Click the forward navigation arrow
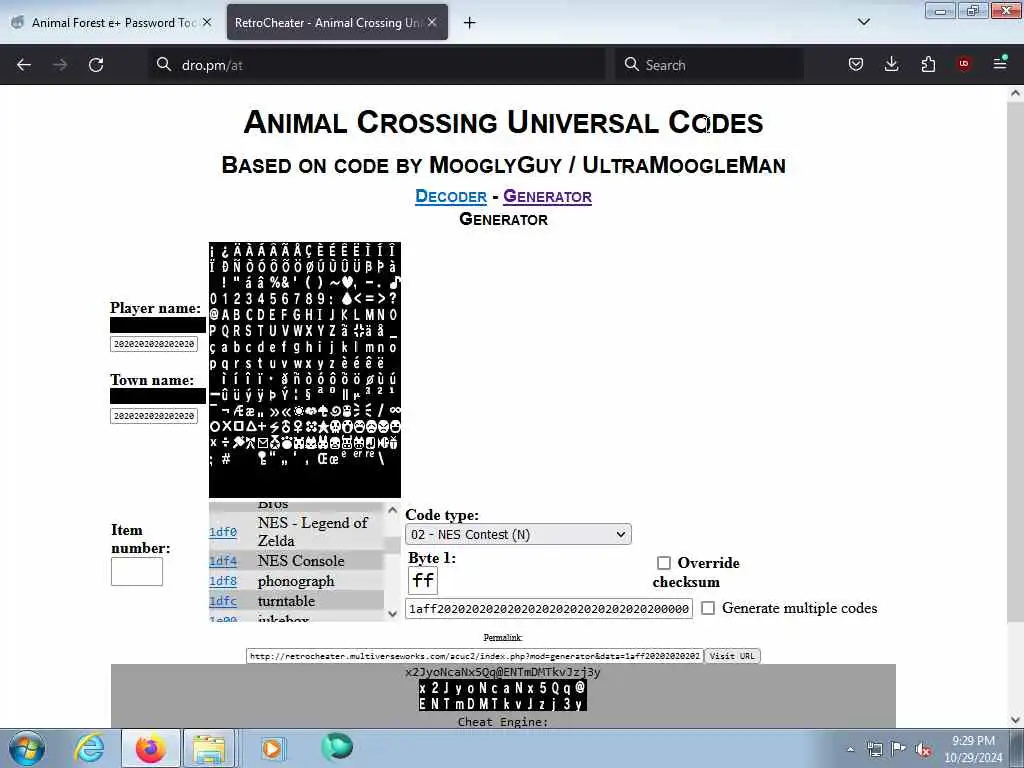This screenshot has width=1024, height=768. (60, 65)
